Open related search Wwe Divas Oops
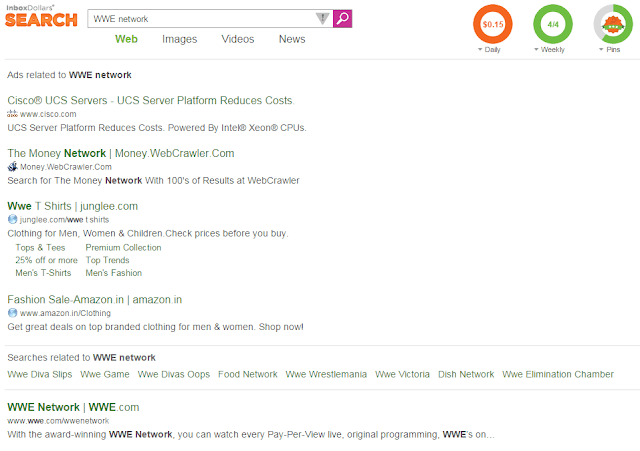Viewport: 640px width, 451px height. [x=174, y=374]
